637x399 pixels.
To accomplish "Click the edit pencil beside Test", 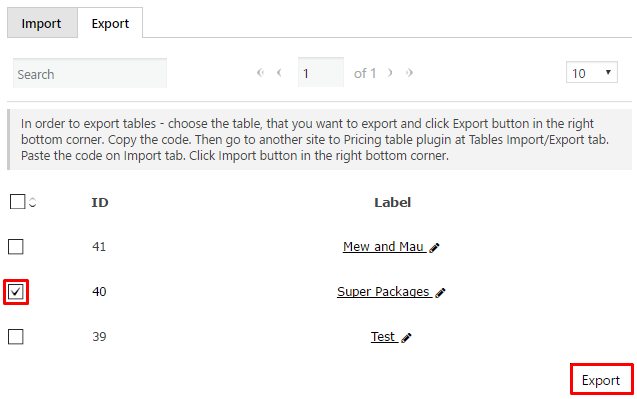I will [406, 338].
